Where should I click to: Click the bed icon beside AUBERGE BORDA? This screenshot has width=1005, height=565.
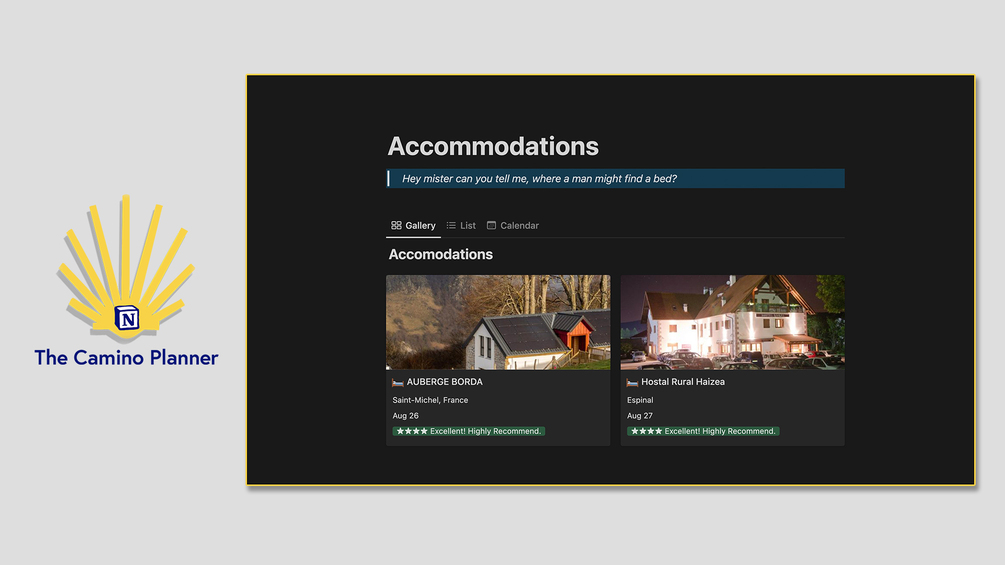[x=397, y=382]
